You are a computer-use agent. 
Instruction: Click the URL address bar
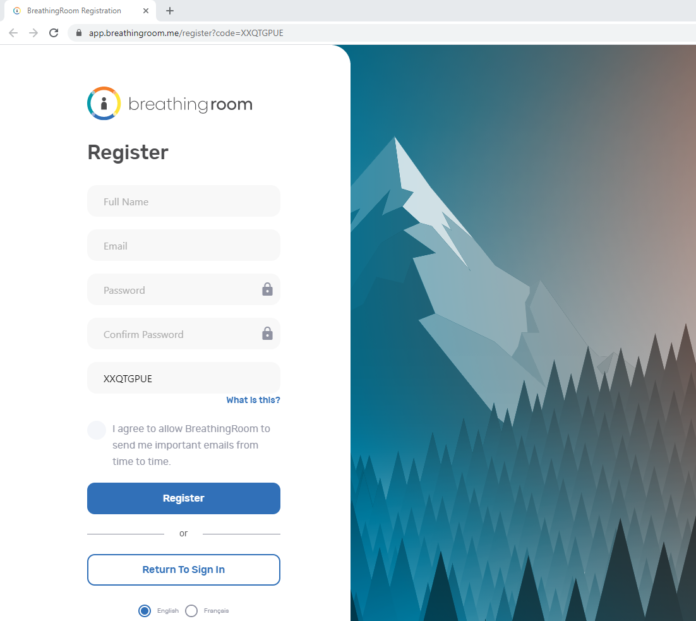(x=382, y=33)
